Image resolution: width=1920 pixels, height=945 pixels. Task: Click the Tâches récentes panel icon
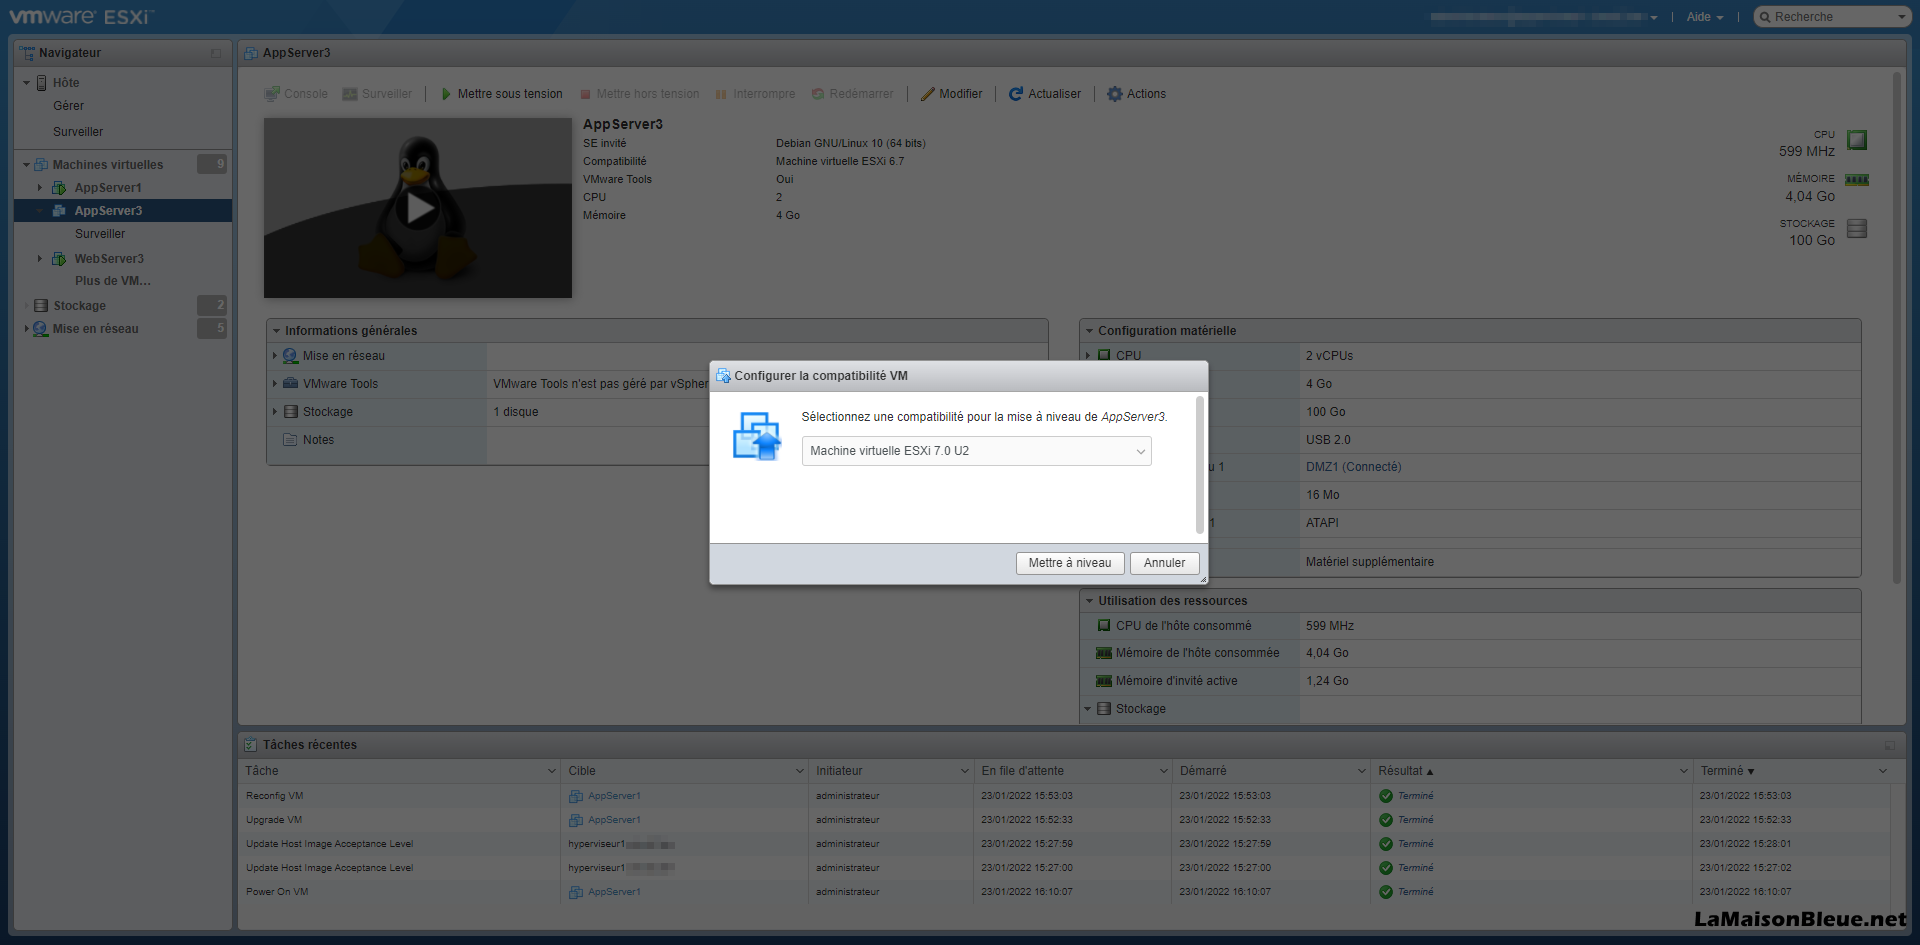pyautogui.click(x=251, y=745)
